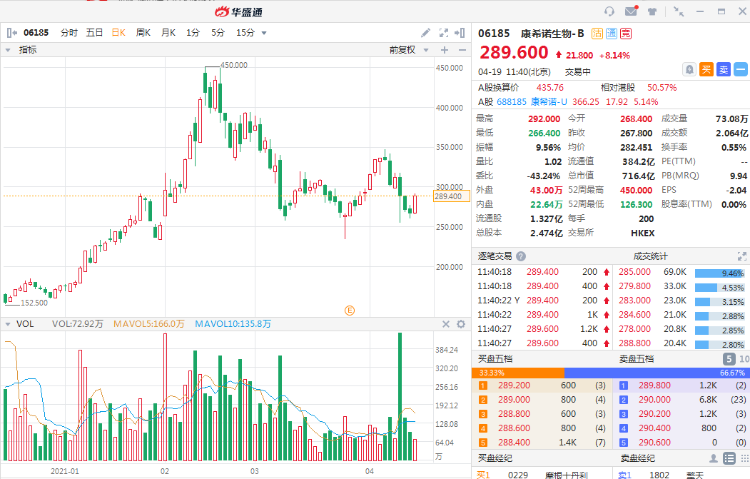Remove from watchlist minus button
This screenshot has height=479, width=750.
[x=740, y=69]
